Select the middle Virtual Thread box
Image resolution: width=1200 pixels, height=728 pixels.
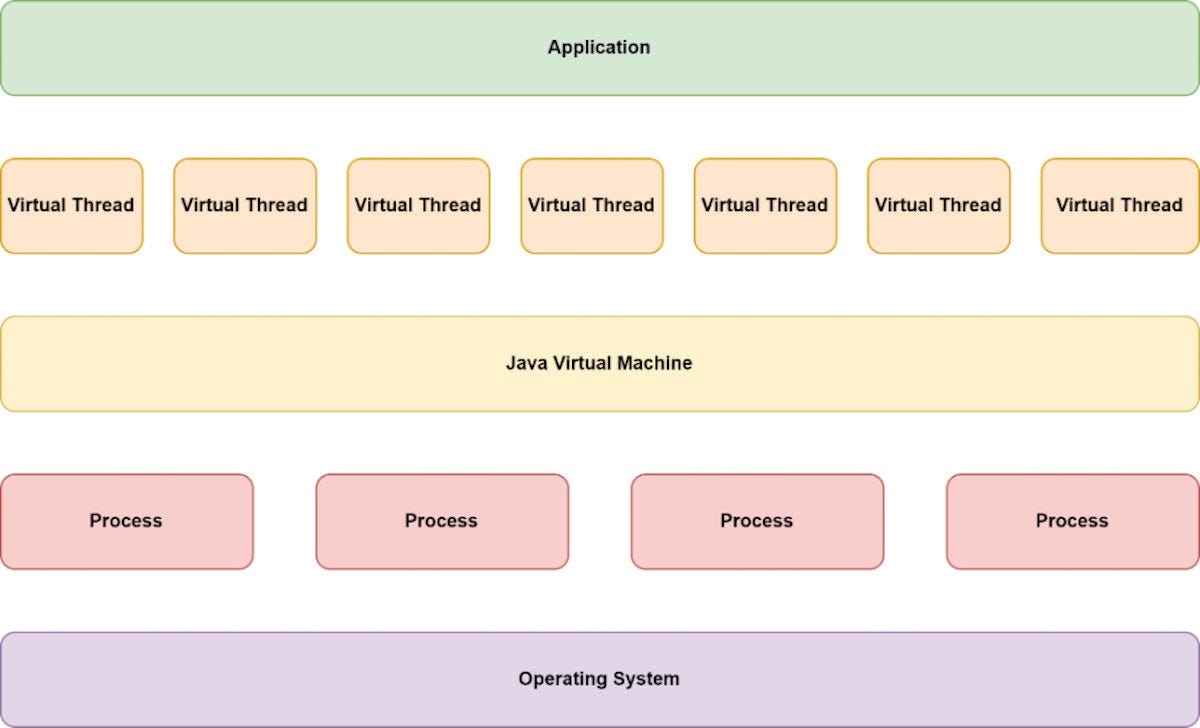click(591, 205)
